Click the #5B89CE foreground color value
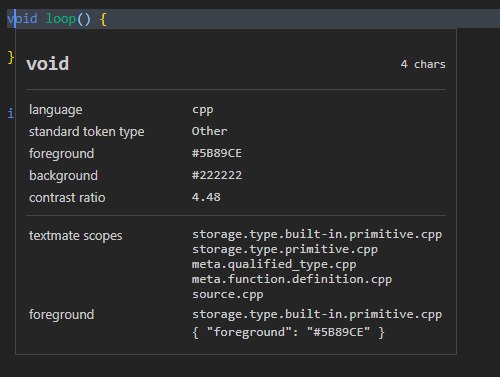This screenshot has height=377, width=500. click(x=217, y=153)
